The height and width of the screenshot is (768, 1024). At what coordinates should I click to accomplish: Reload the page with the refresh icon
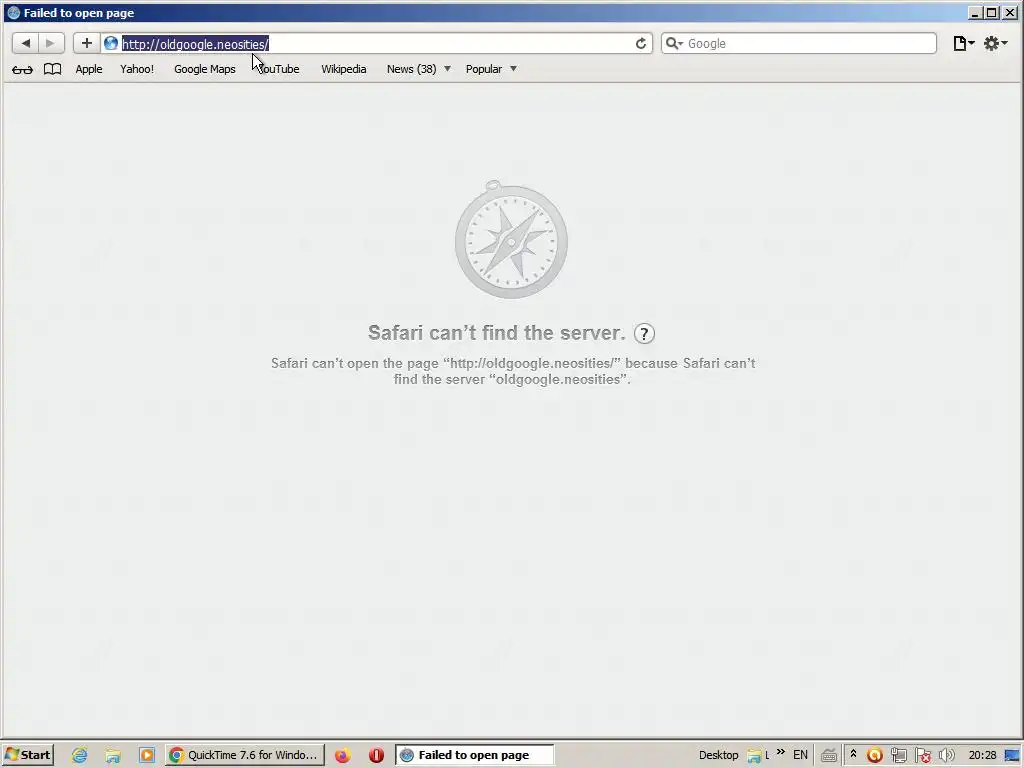click(x=641, y=43)
